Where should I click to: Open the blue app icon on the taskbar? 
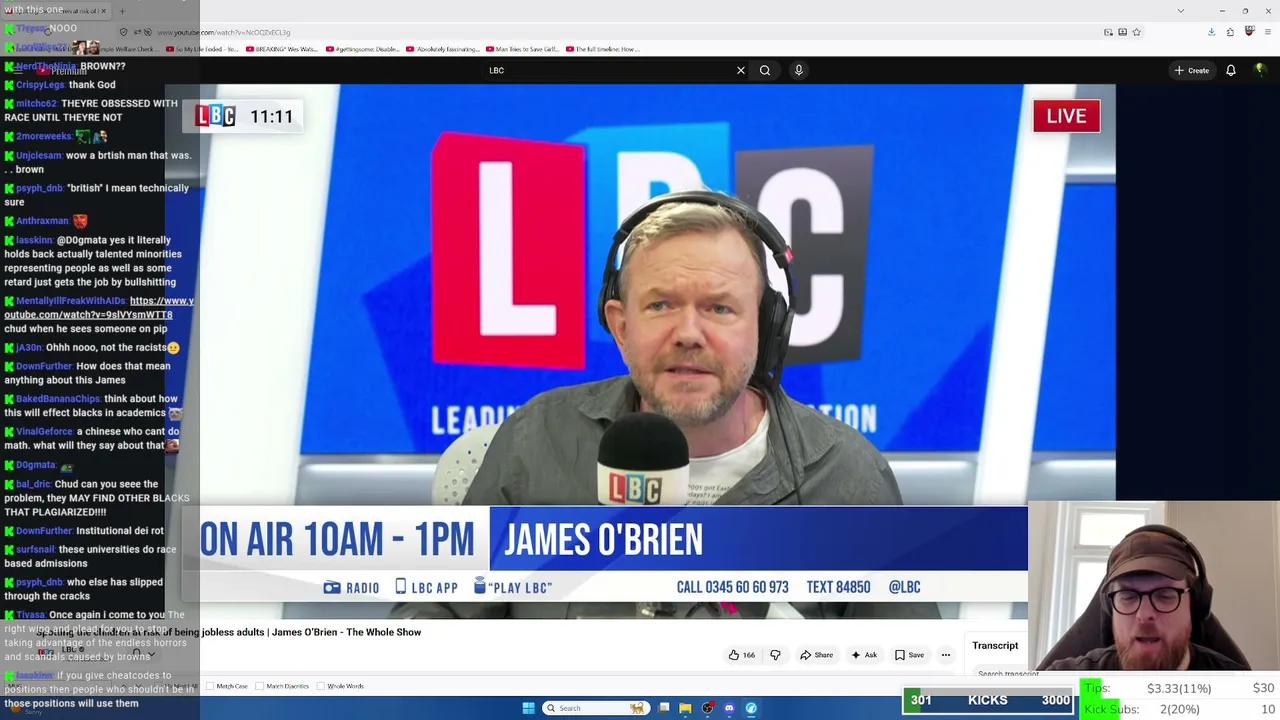(x=751, y=708)
